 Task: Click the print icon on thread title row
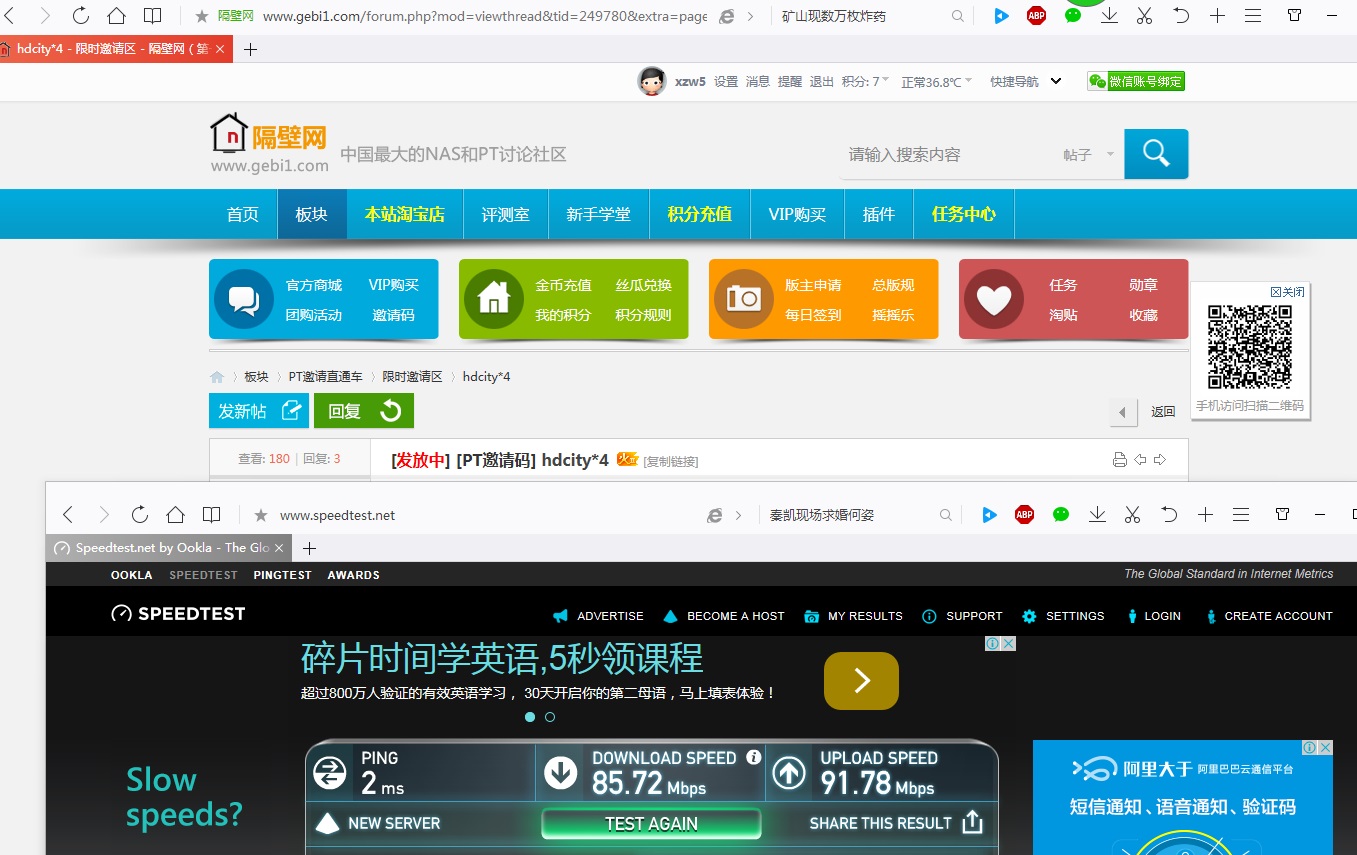(x=1120, y=460)
